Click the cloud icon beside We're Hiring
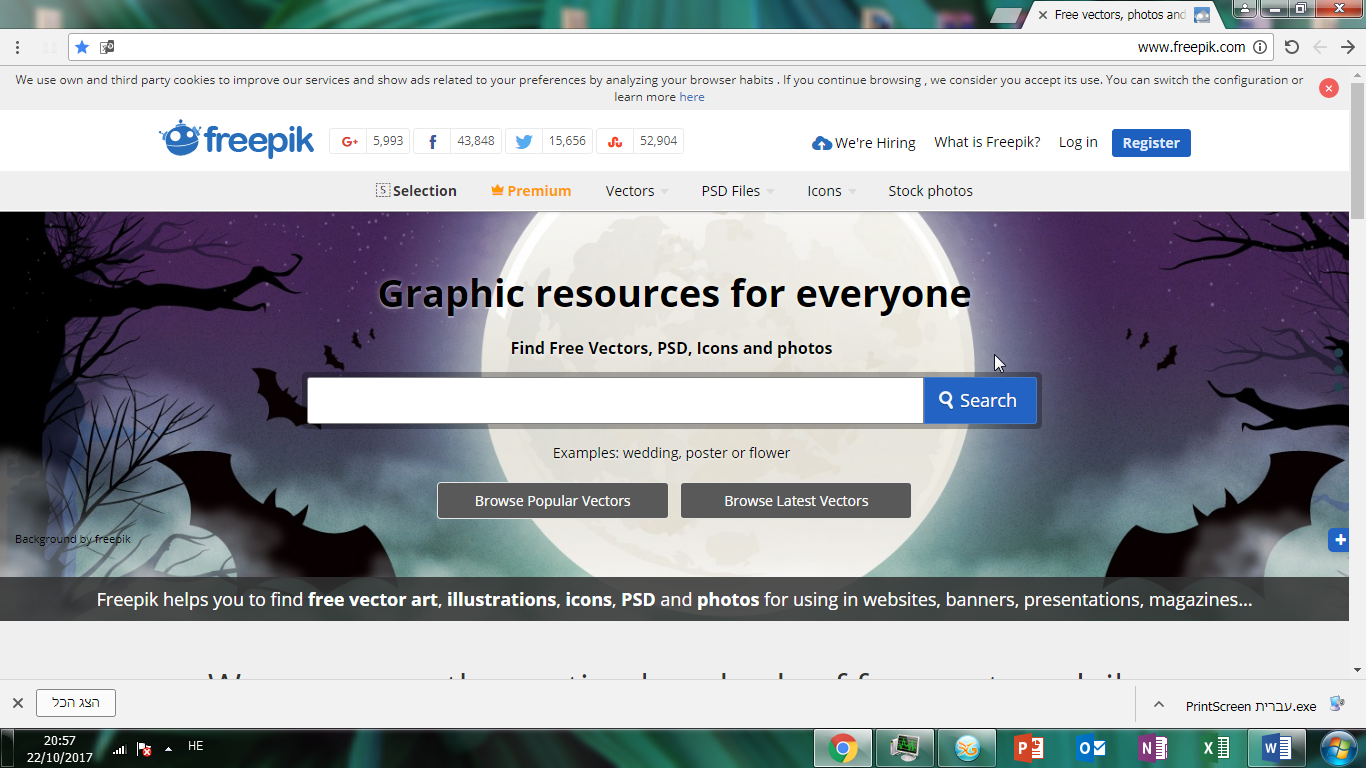This screenshot has height=768, width=1366. [x=822, y=143]
